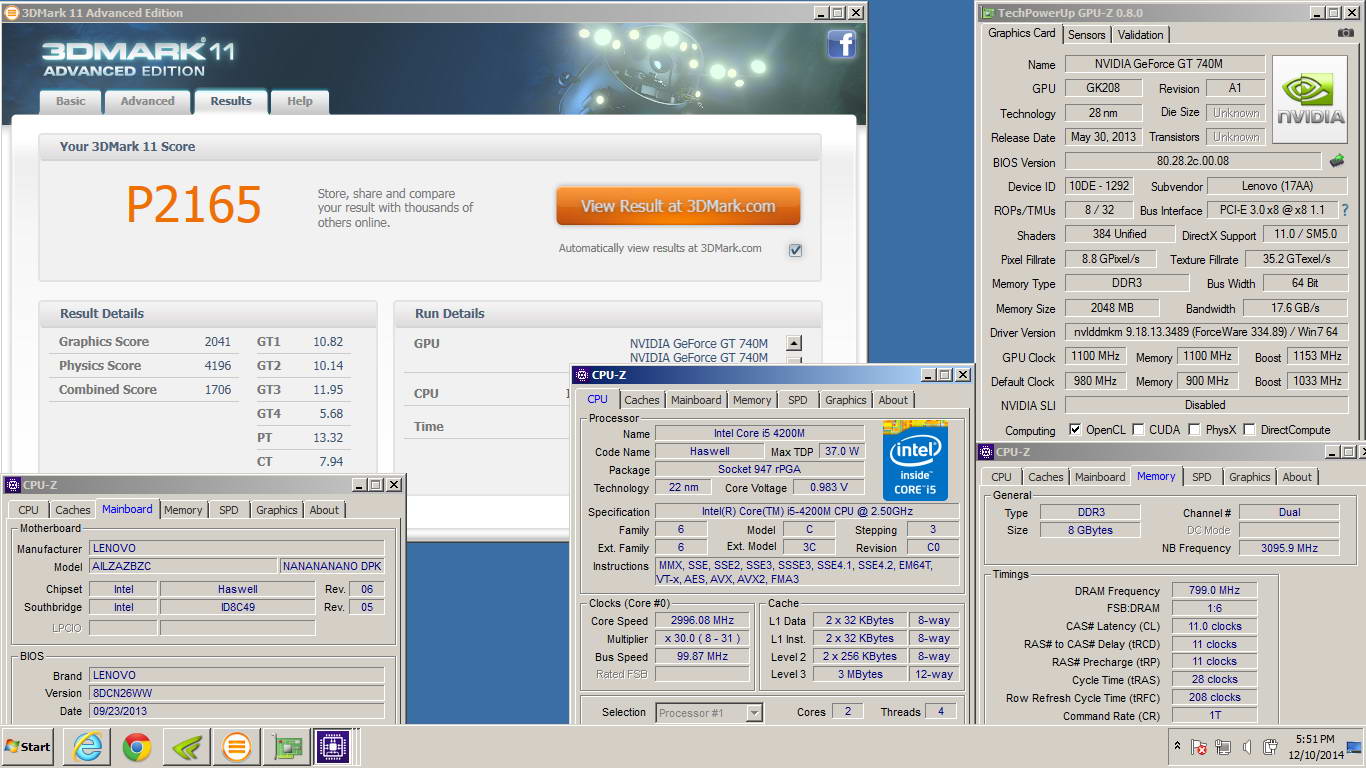Open the Validation tab in GPU-Z

click(1141, 34)
